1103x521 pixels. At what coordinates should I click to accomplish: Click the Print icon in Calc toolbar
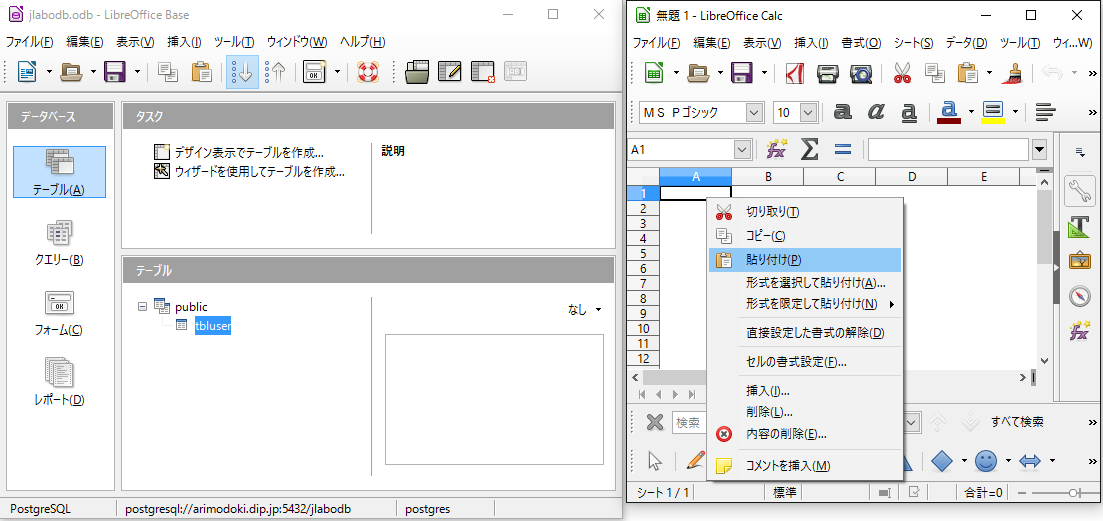(x=828, y=72)
